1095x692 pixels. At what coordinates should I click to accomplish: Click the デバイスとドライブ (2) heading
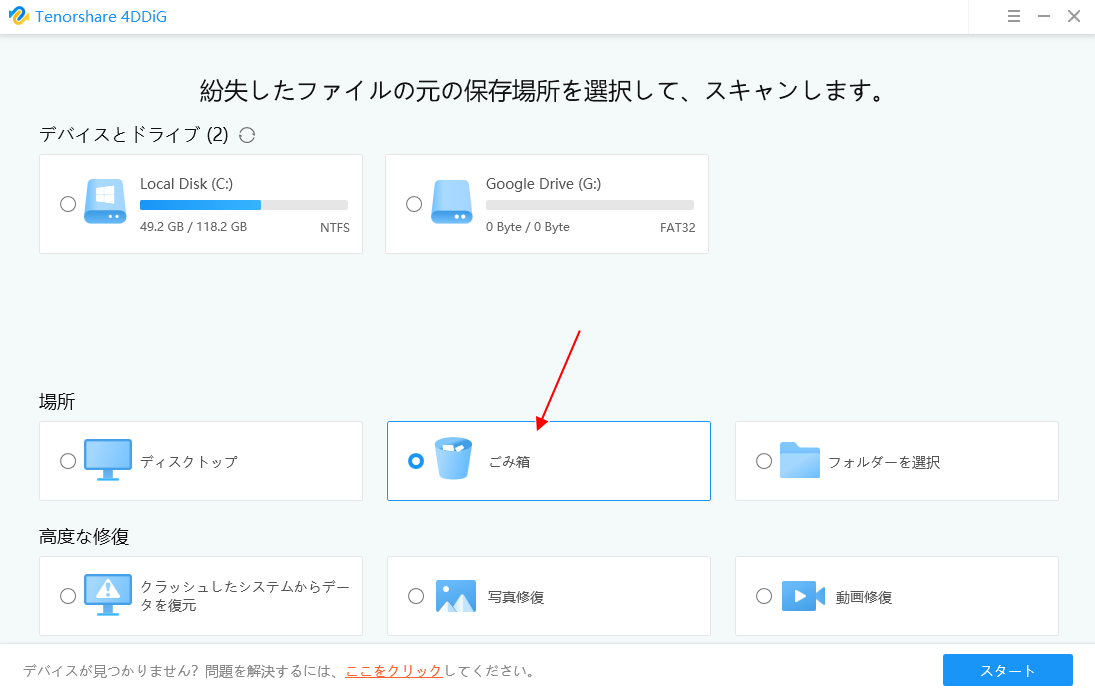[133, 134]
